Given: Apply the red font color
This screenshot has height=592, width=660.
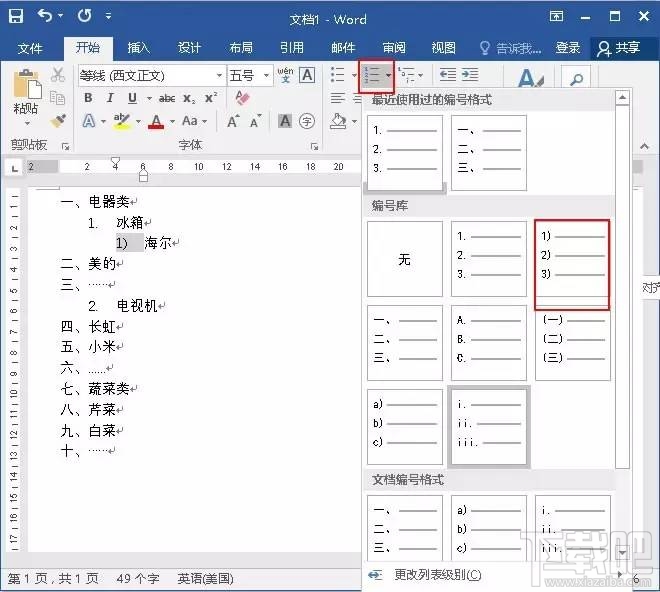Looking at the screenshot, I should coord(156,121).
